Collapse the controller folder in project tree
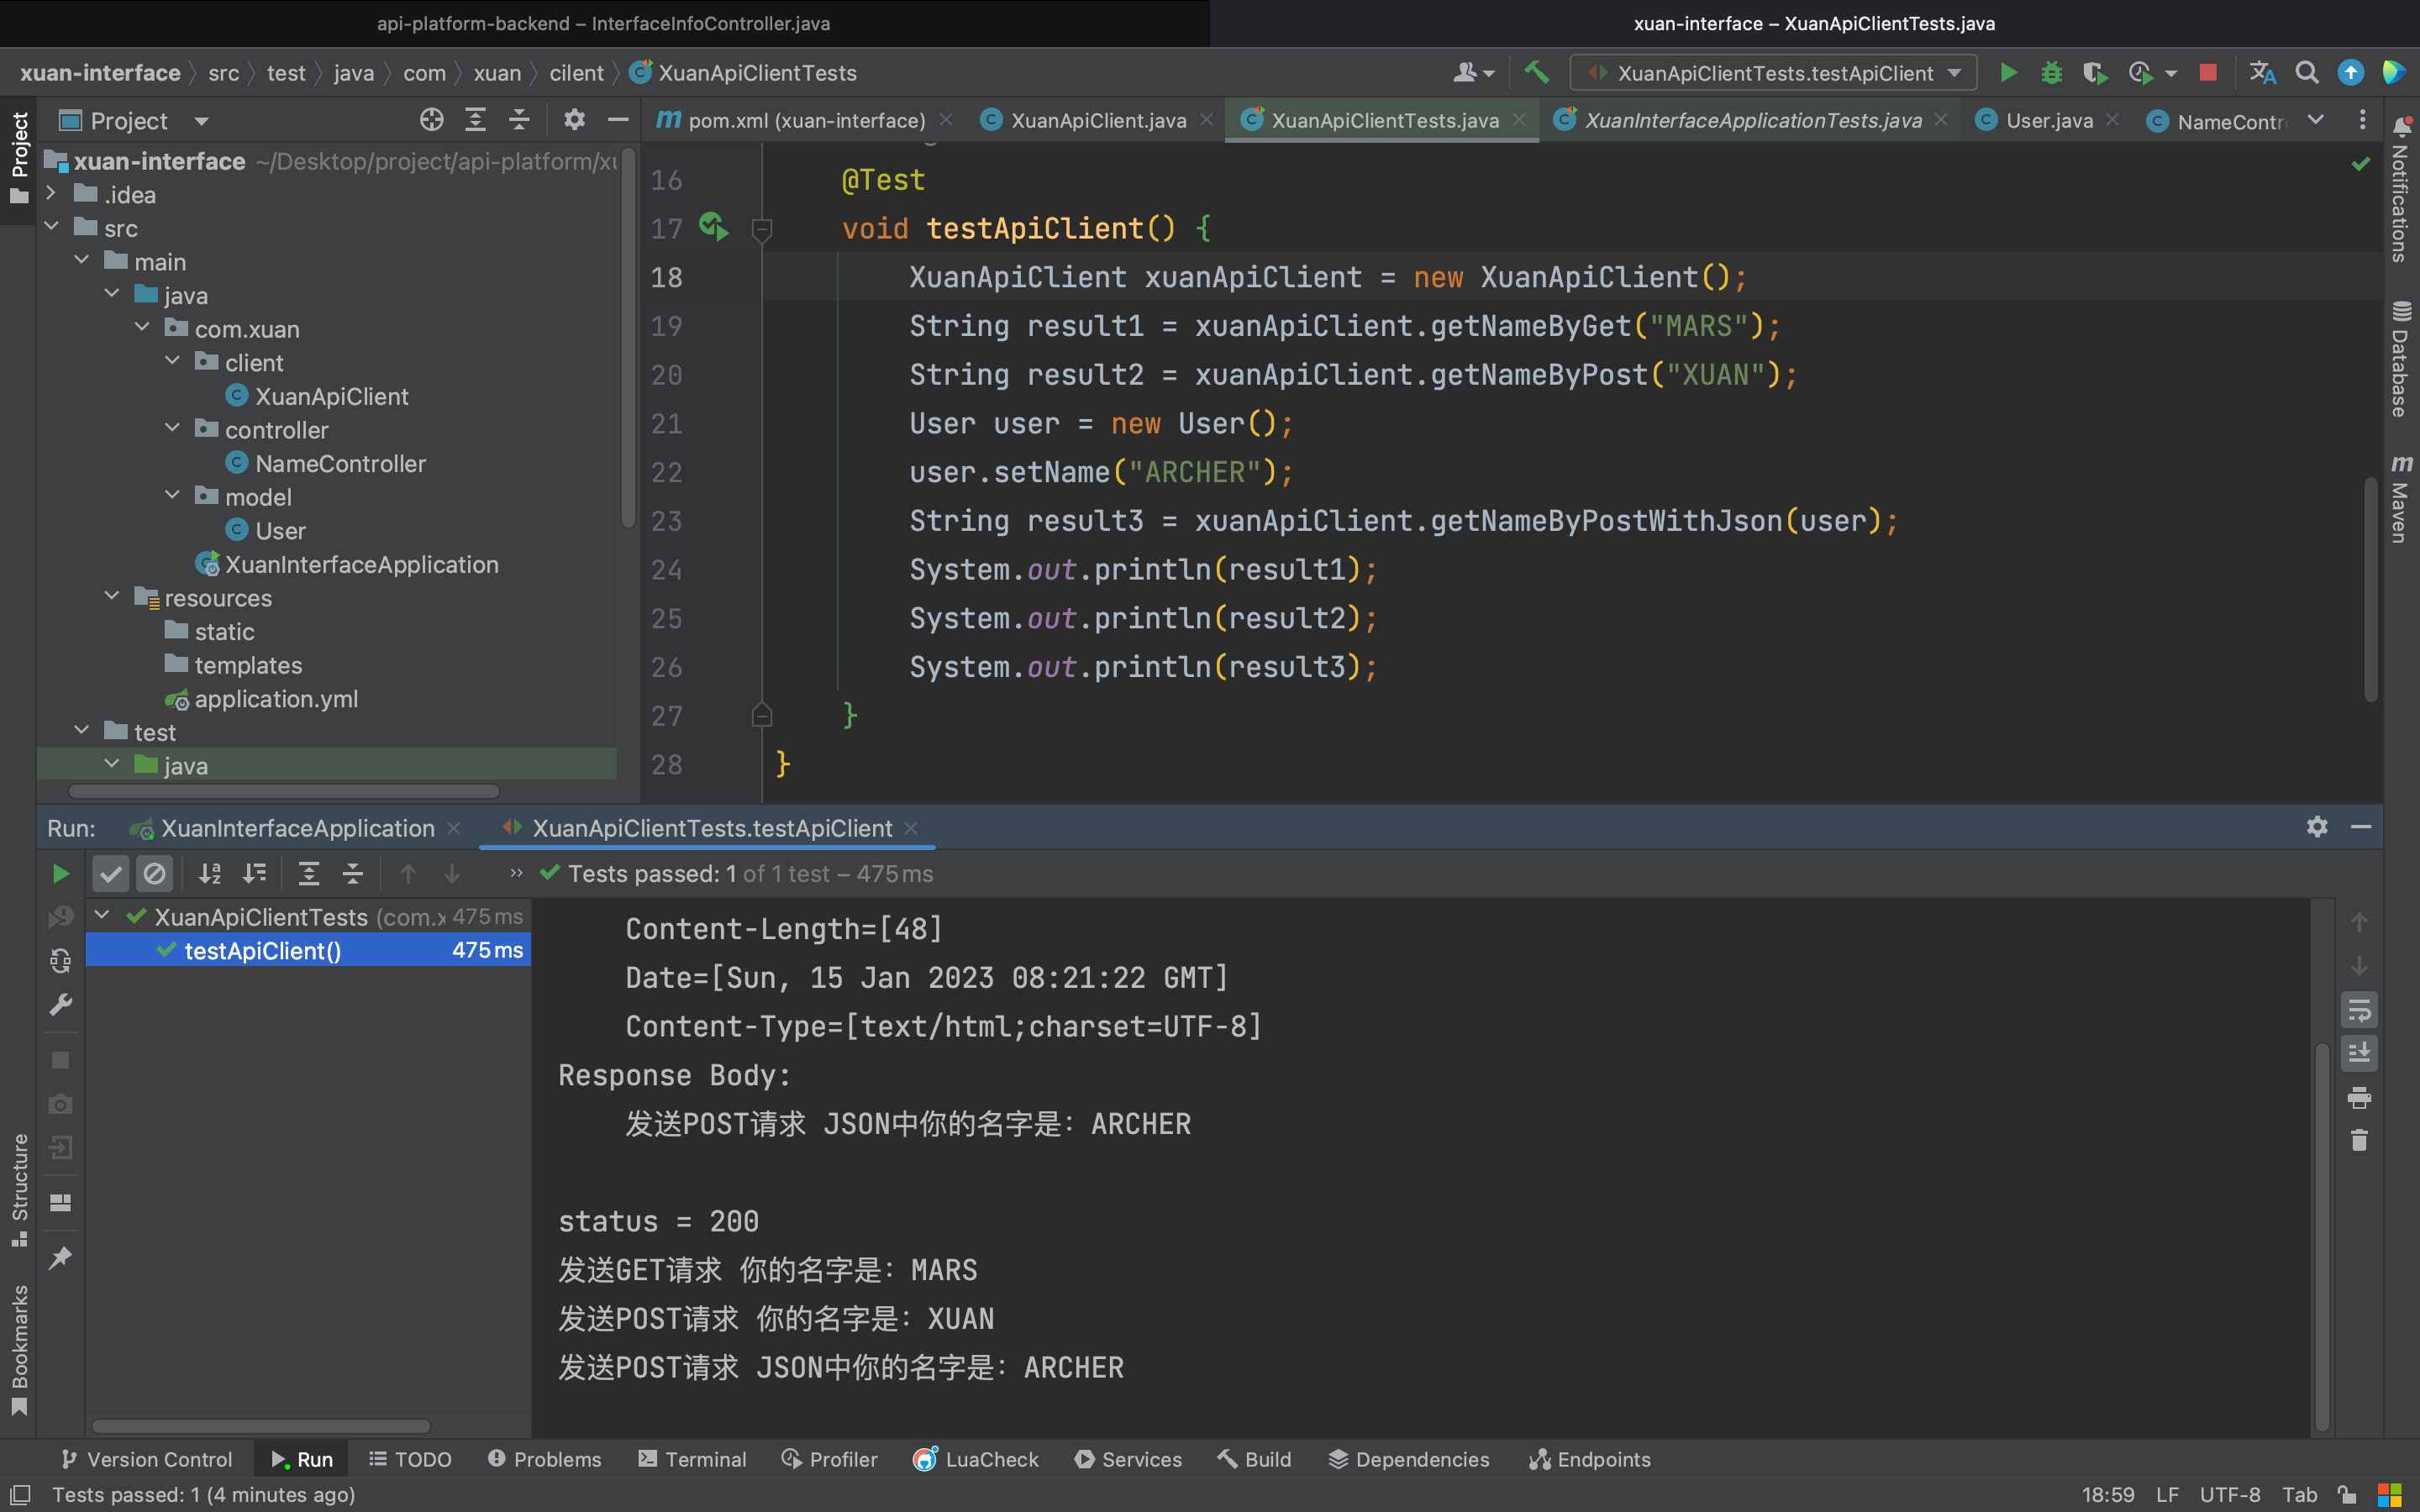The width and height of the screenshot is (2420, 1512). coord(173,429)
